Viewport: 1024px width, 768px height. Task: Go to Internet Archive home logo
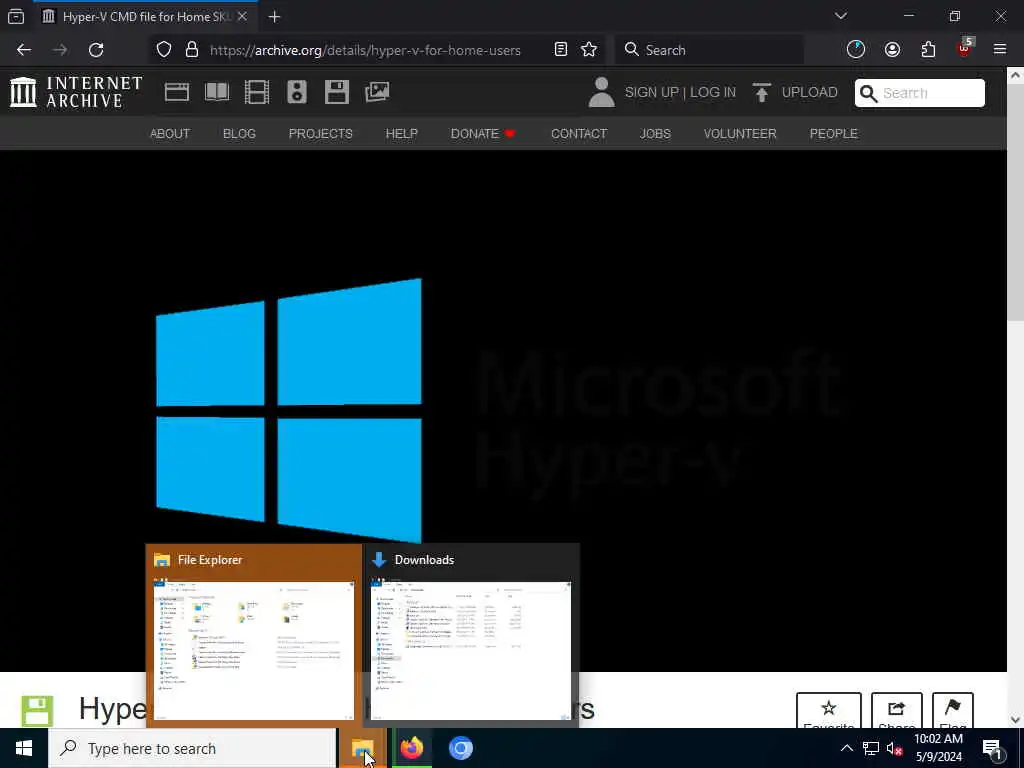pos(76,92)
